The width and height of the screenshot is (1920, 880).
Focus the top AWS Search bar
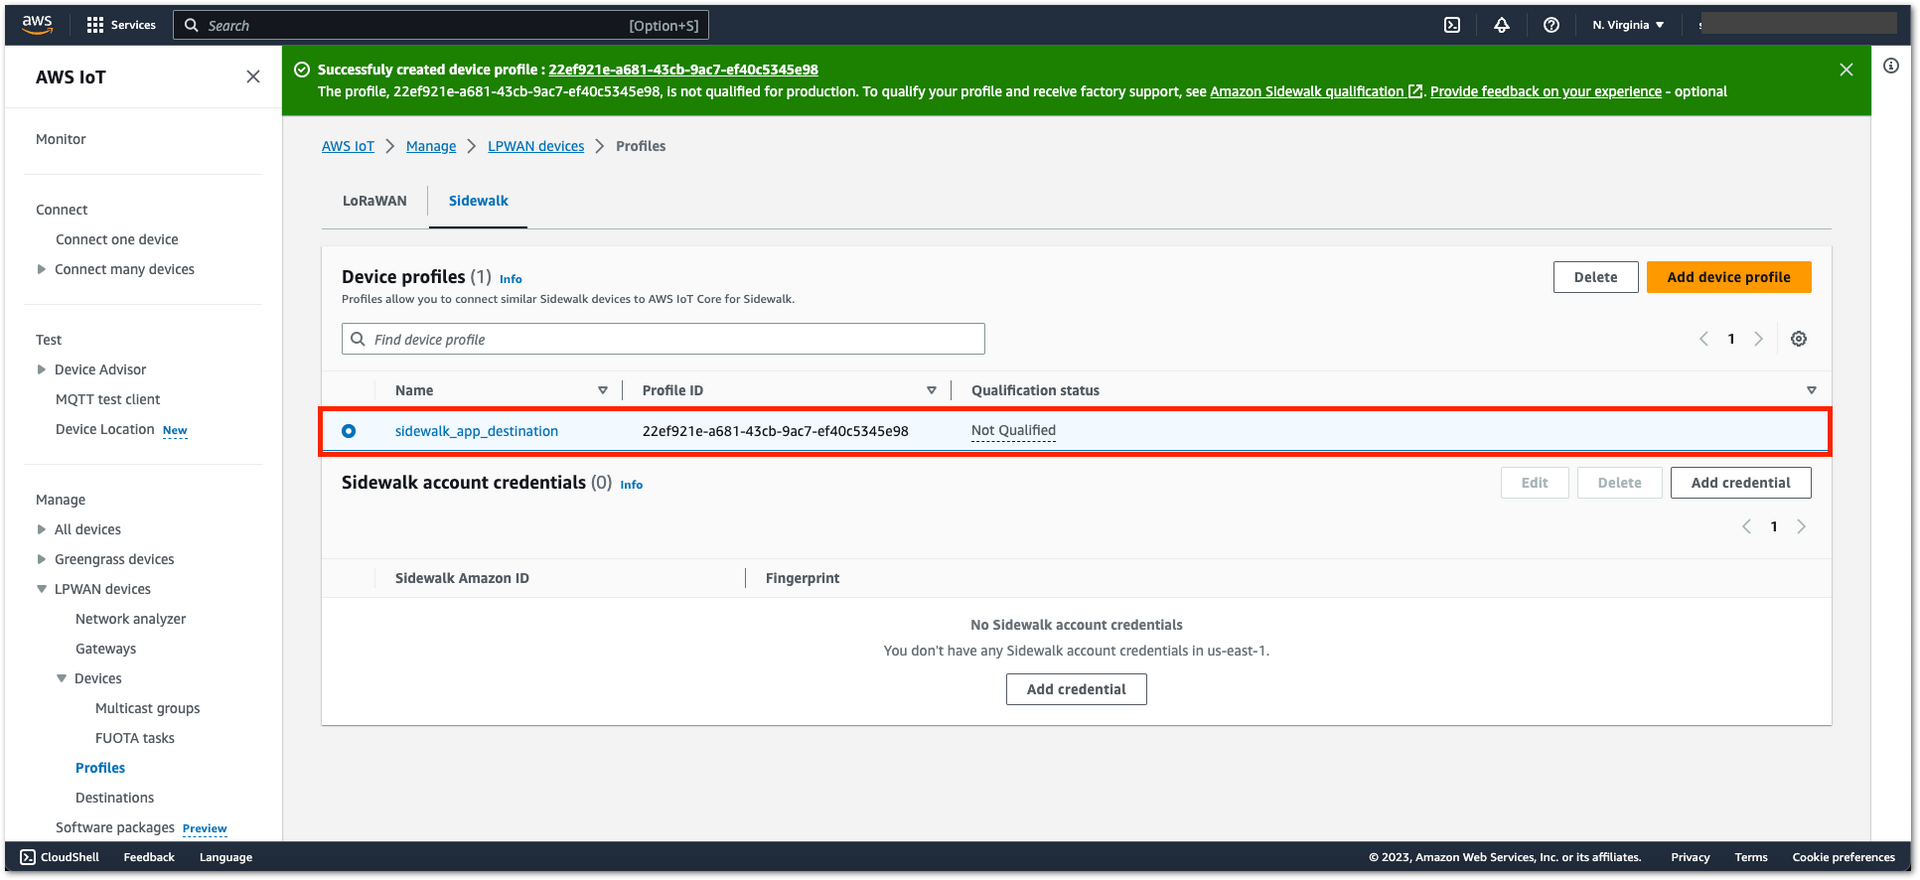441,25
